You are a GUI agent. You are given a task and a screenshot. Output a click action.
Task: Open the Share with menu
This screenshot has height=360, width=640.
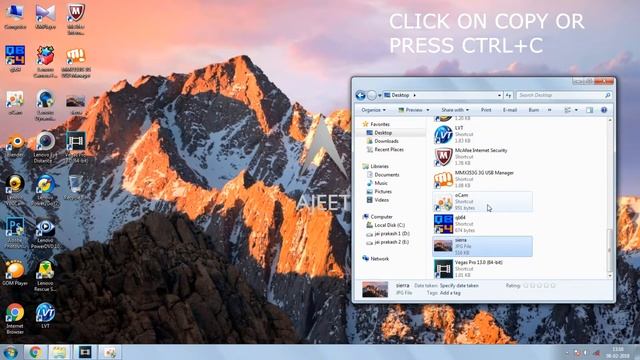(455, 110)
